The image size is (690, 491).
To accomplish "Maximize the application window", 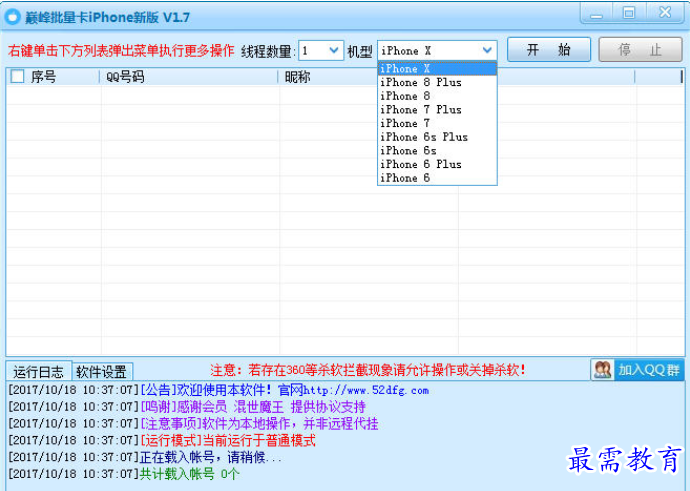I will pos(629,13).
